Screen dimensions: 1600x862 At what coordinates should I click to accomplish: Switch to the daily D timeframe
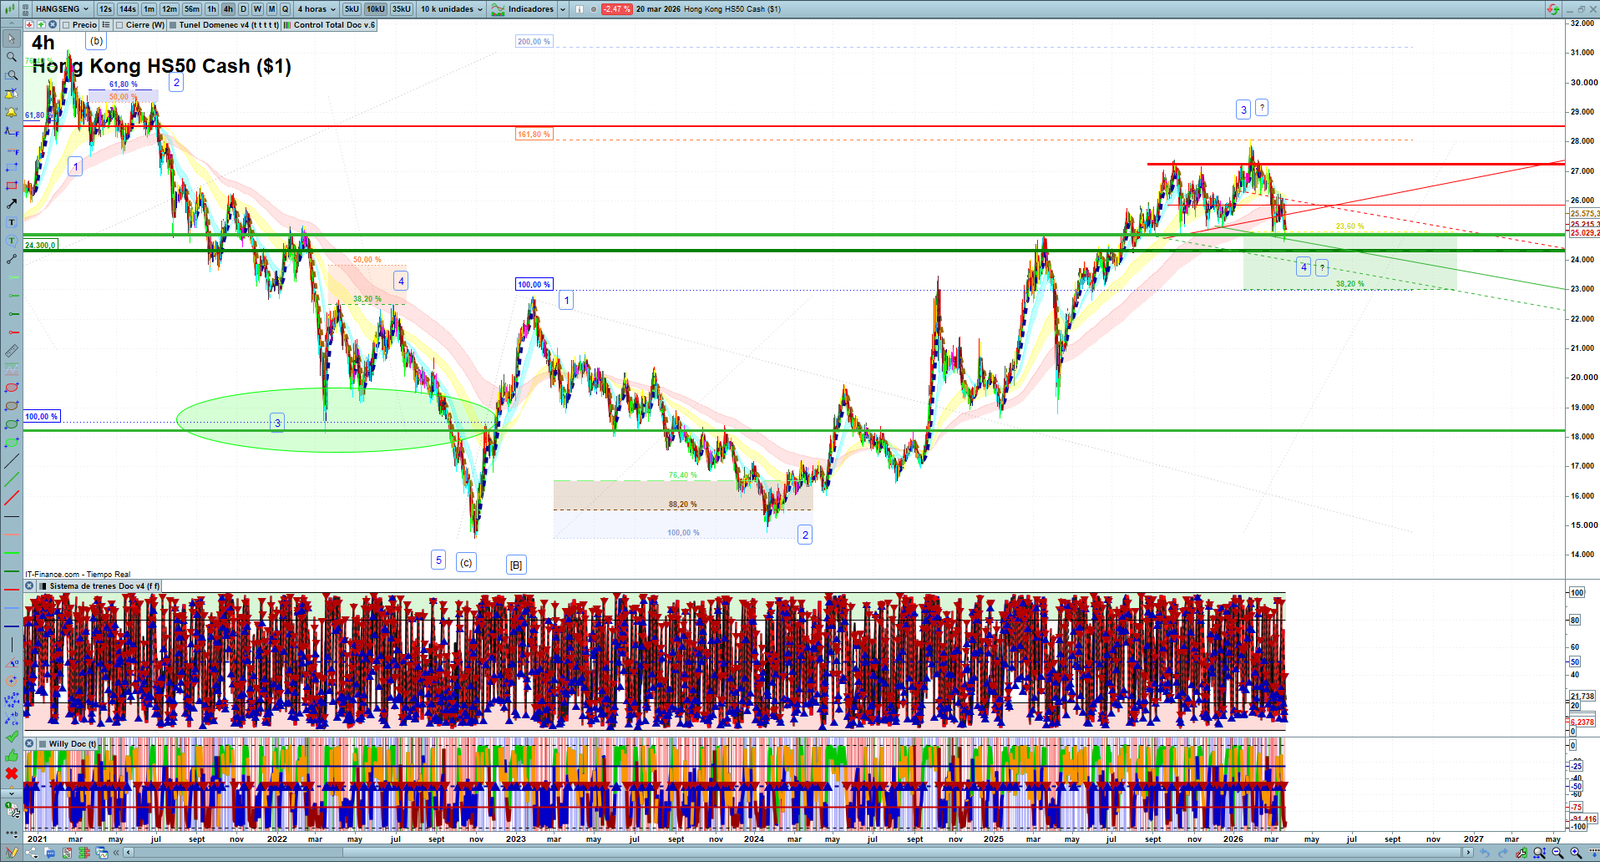(x=243, y=9)
